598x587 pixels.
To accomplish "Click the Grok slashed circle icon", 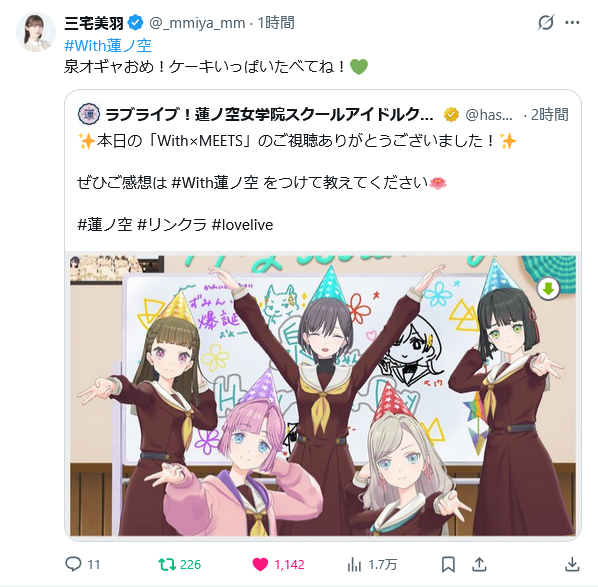I will point(545,23).
